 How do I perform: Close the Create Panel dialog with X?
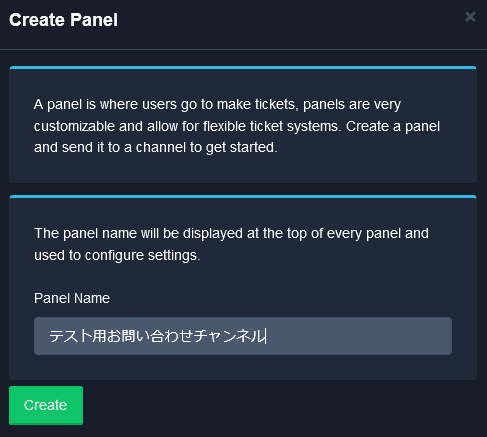pyautogui.click(x=470, y=17)
